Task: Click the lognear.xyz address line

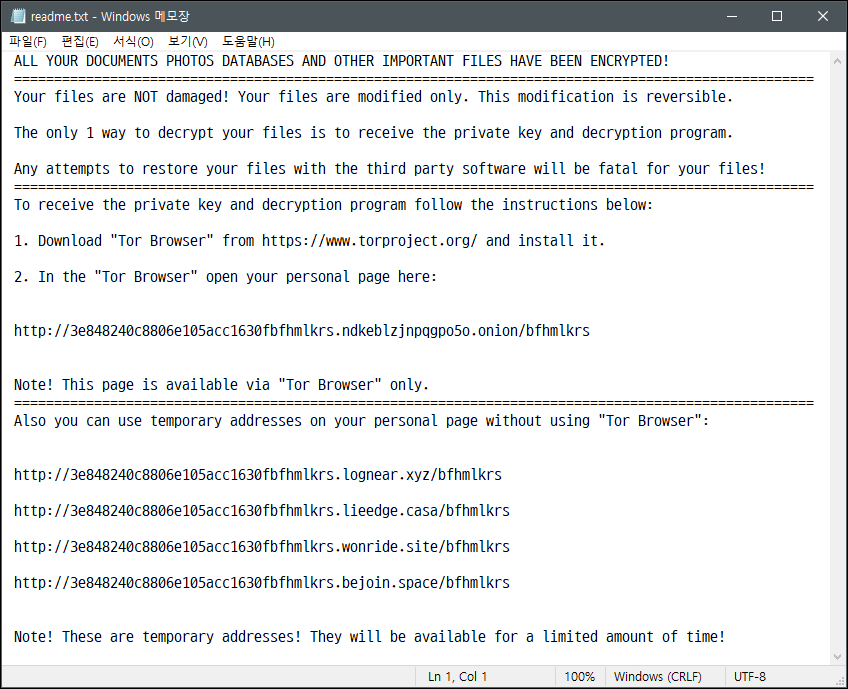Action: tap(258, 475)
